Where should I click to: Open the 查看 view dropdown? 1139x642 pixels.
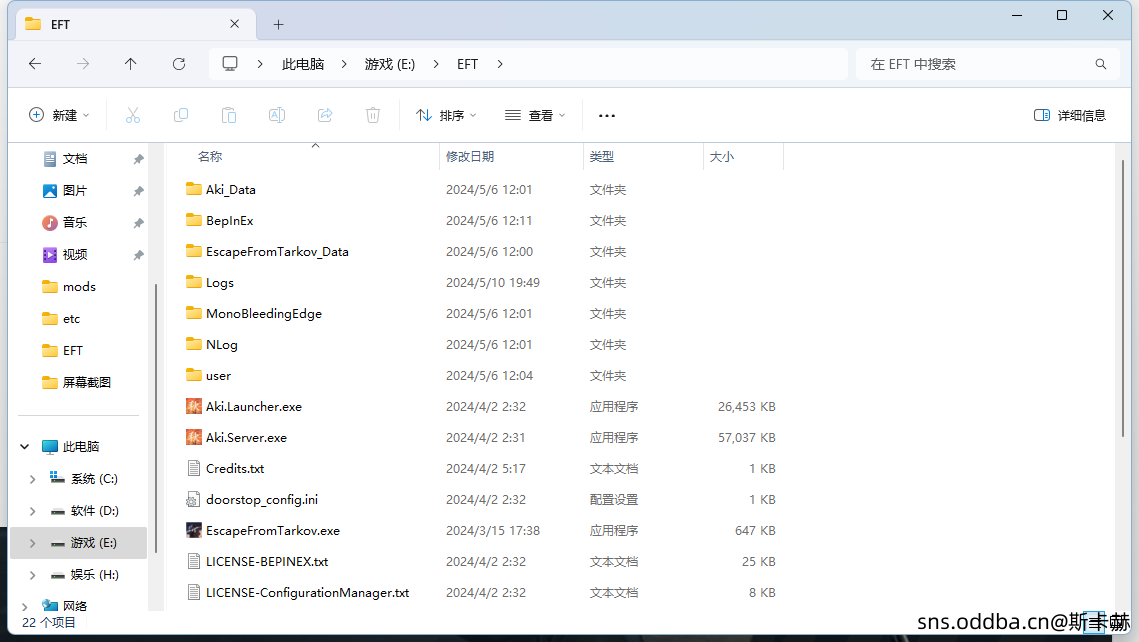pyautogui.click(x=535, y=115)
